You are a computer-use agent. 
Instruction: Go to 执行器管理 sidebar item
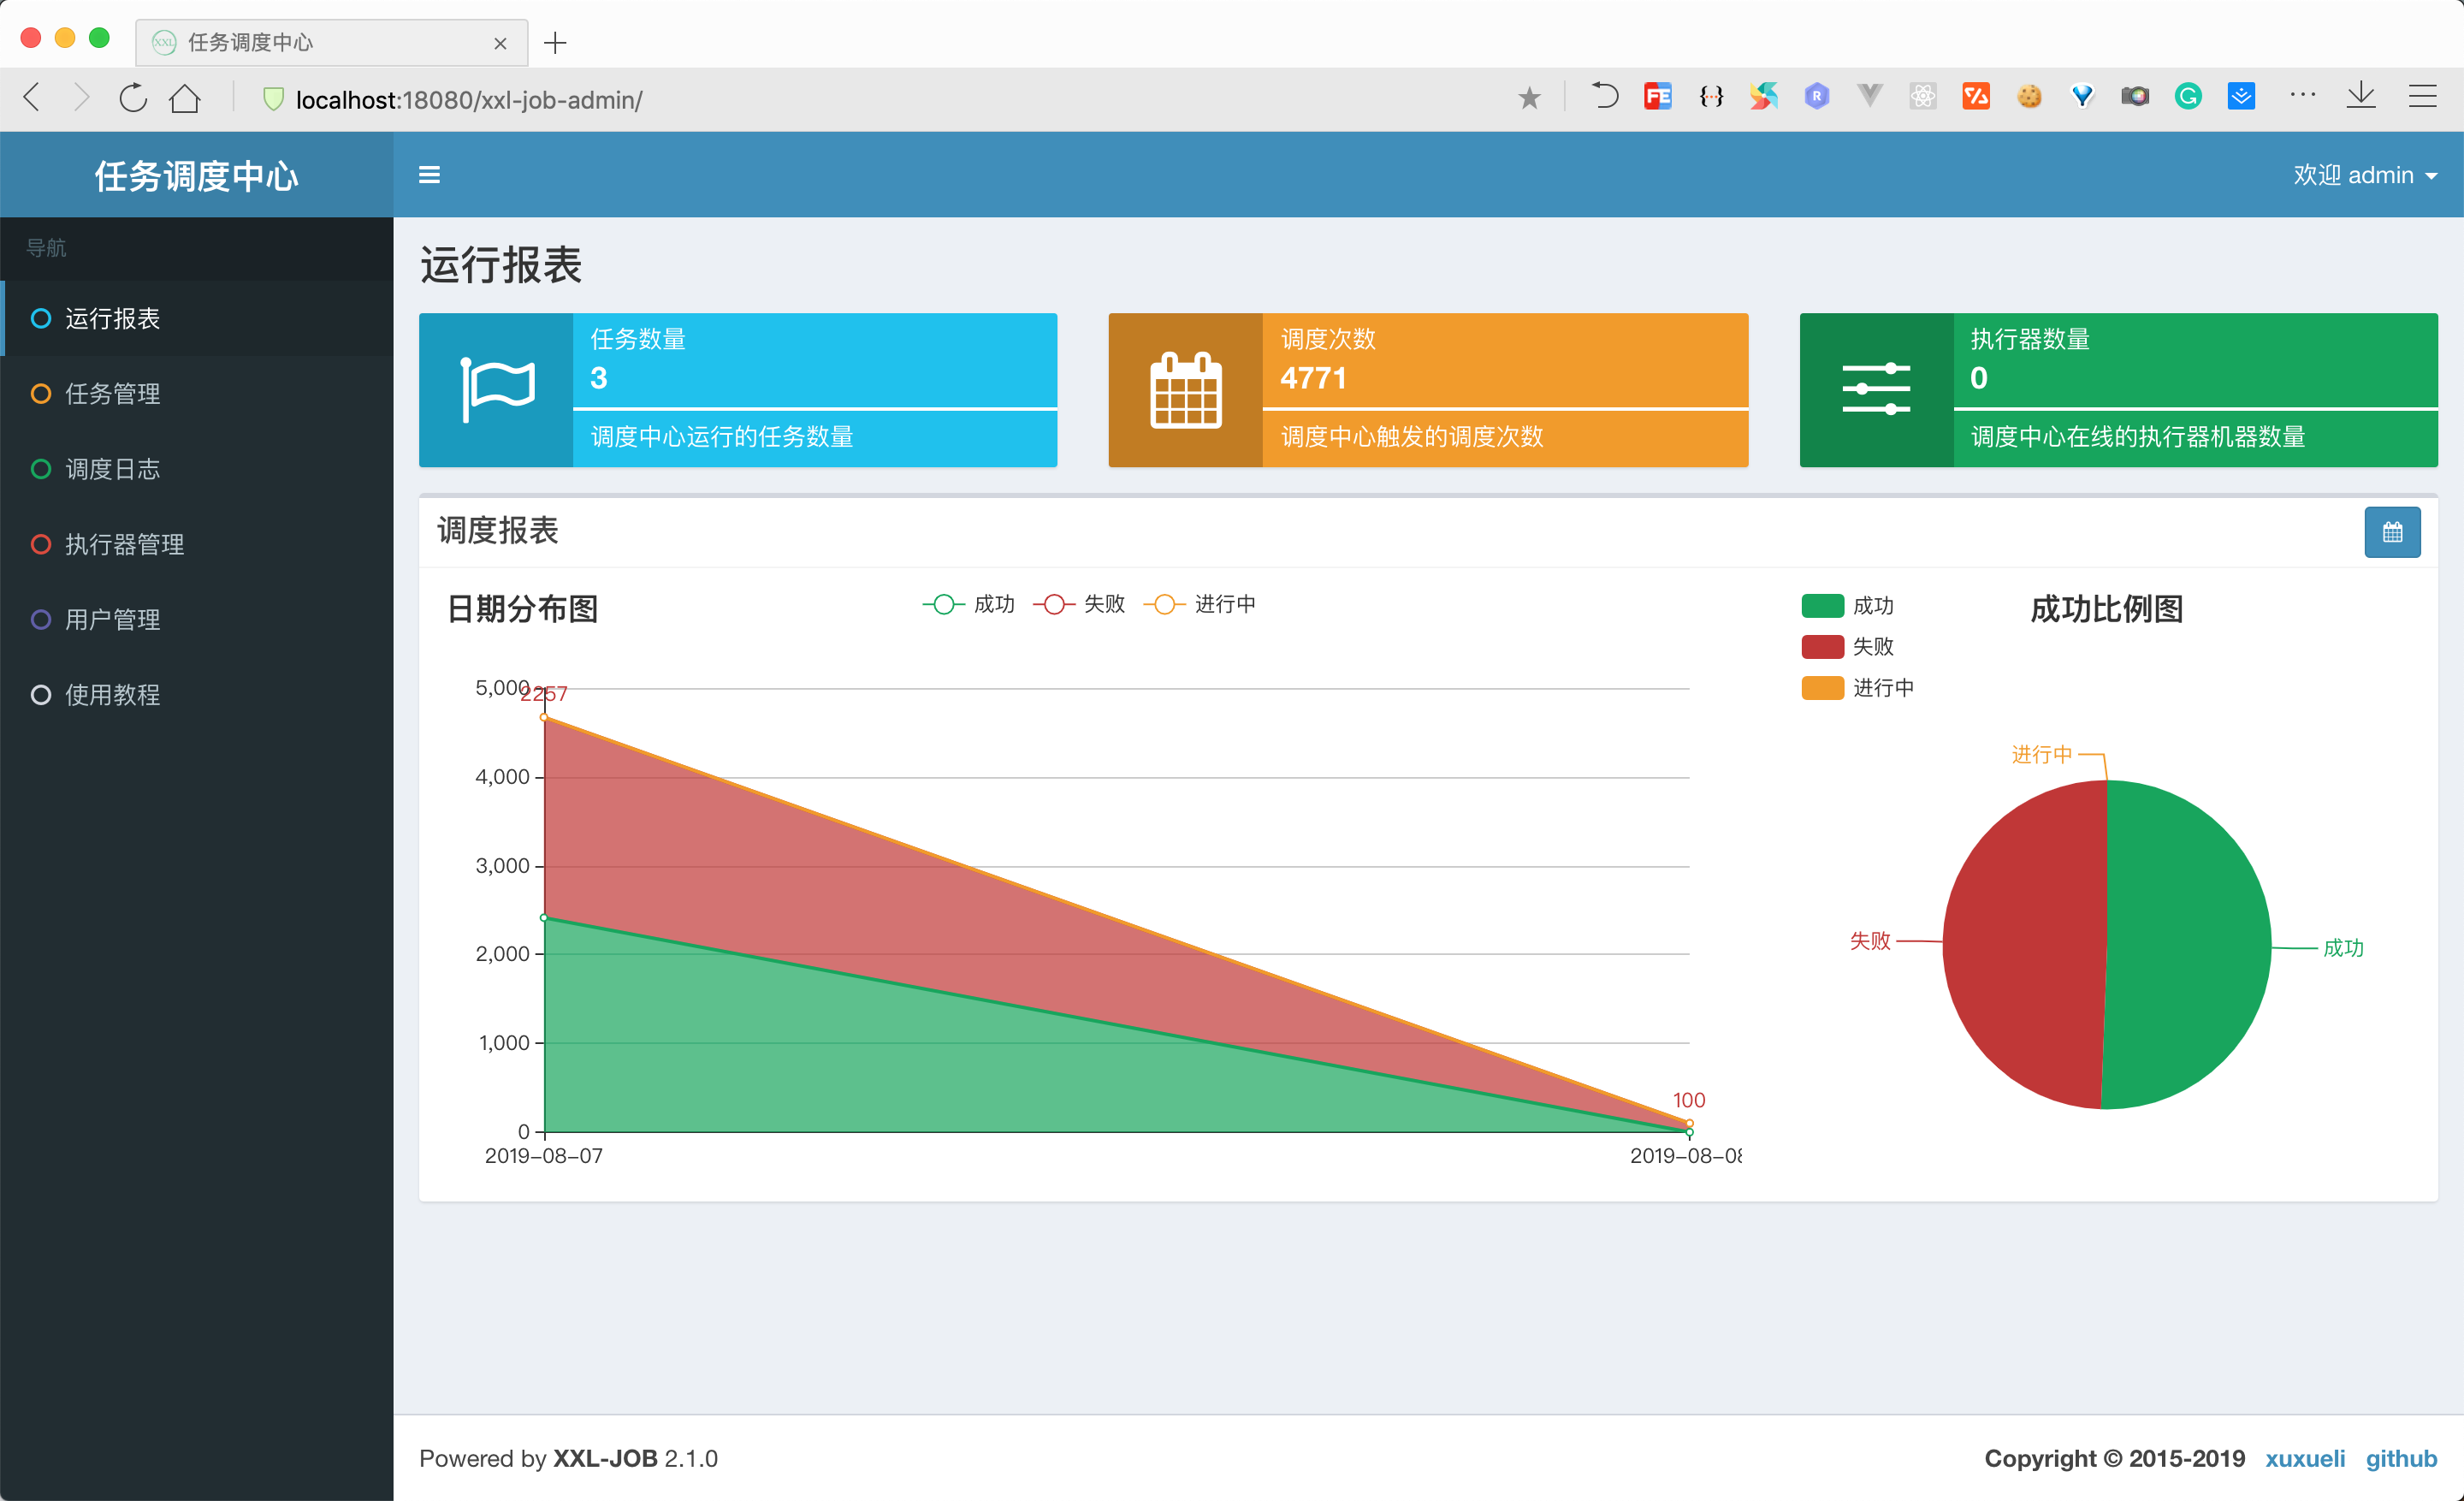tap(124, 544)
